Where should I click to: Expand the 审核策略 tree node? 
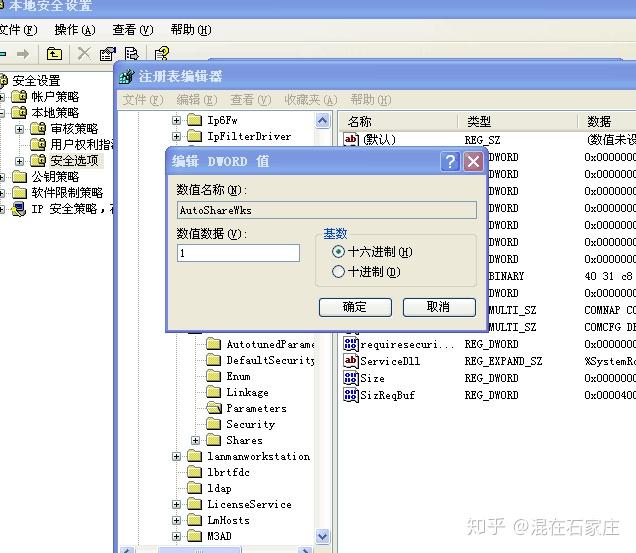(19, 129)
